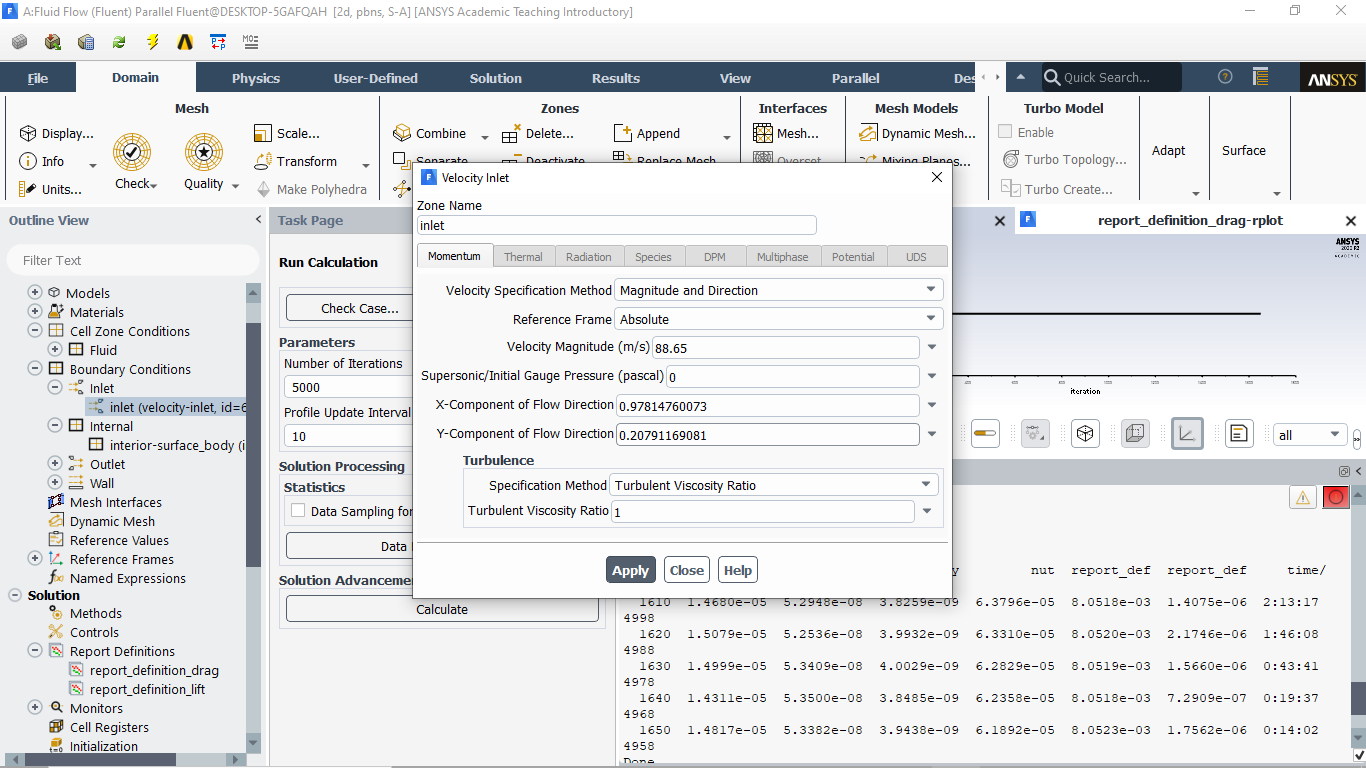Open mesh Display settings
The image size is (1366, 768).
point(57,134)
